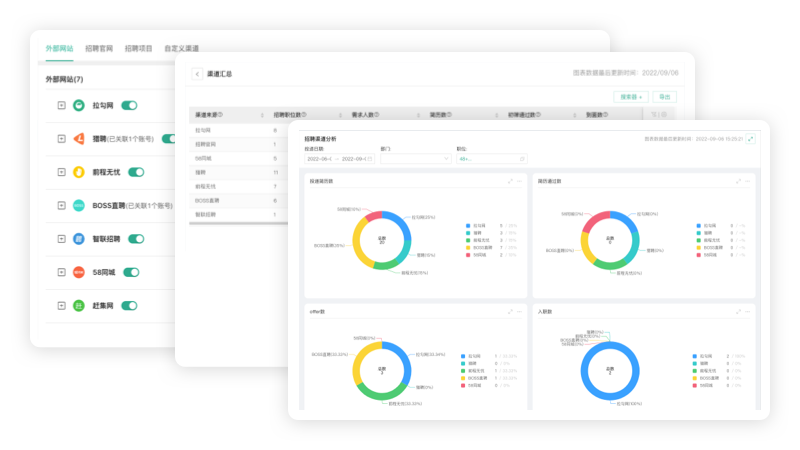This screenshot has width=800, height=450.
Task: Click horizontal scrollbar under 渠道汇总 table
Action: (238, 223)
